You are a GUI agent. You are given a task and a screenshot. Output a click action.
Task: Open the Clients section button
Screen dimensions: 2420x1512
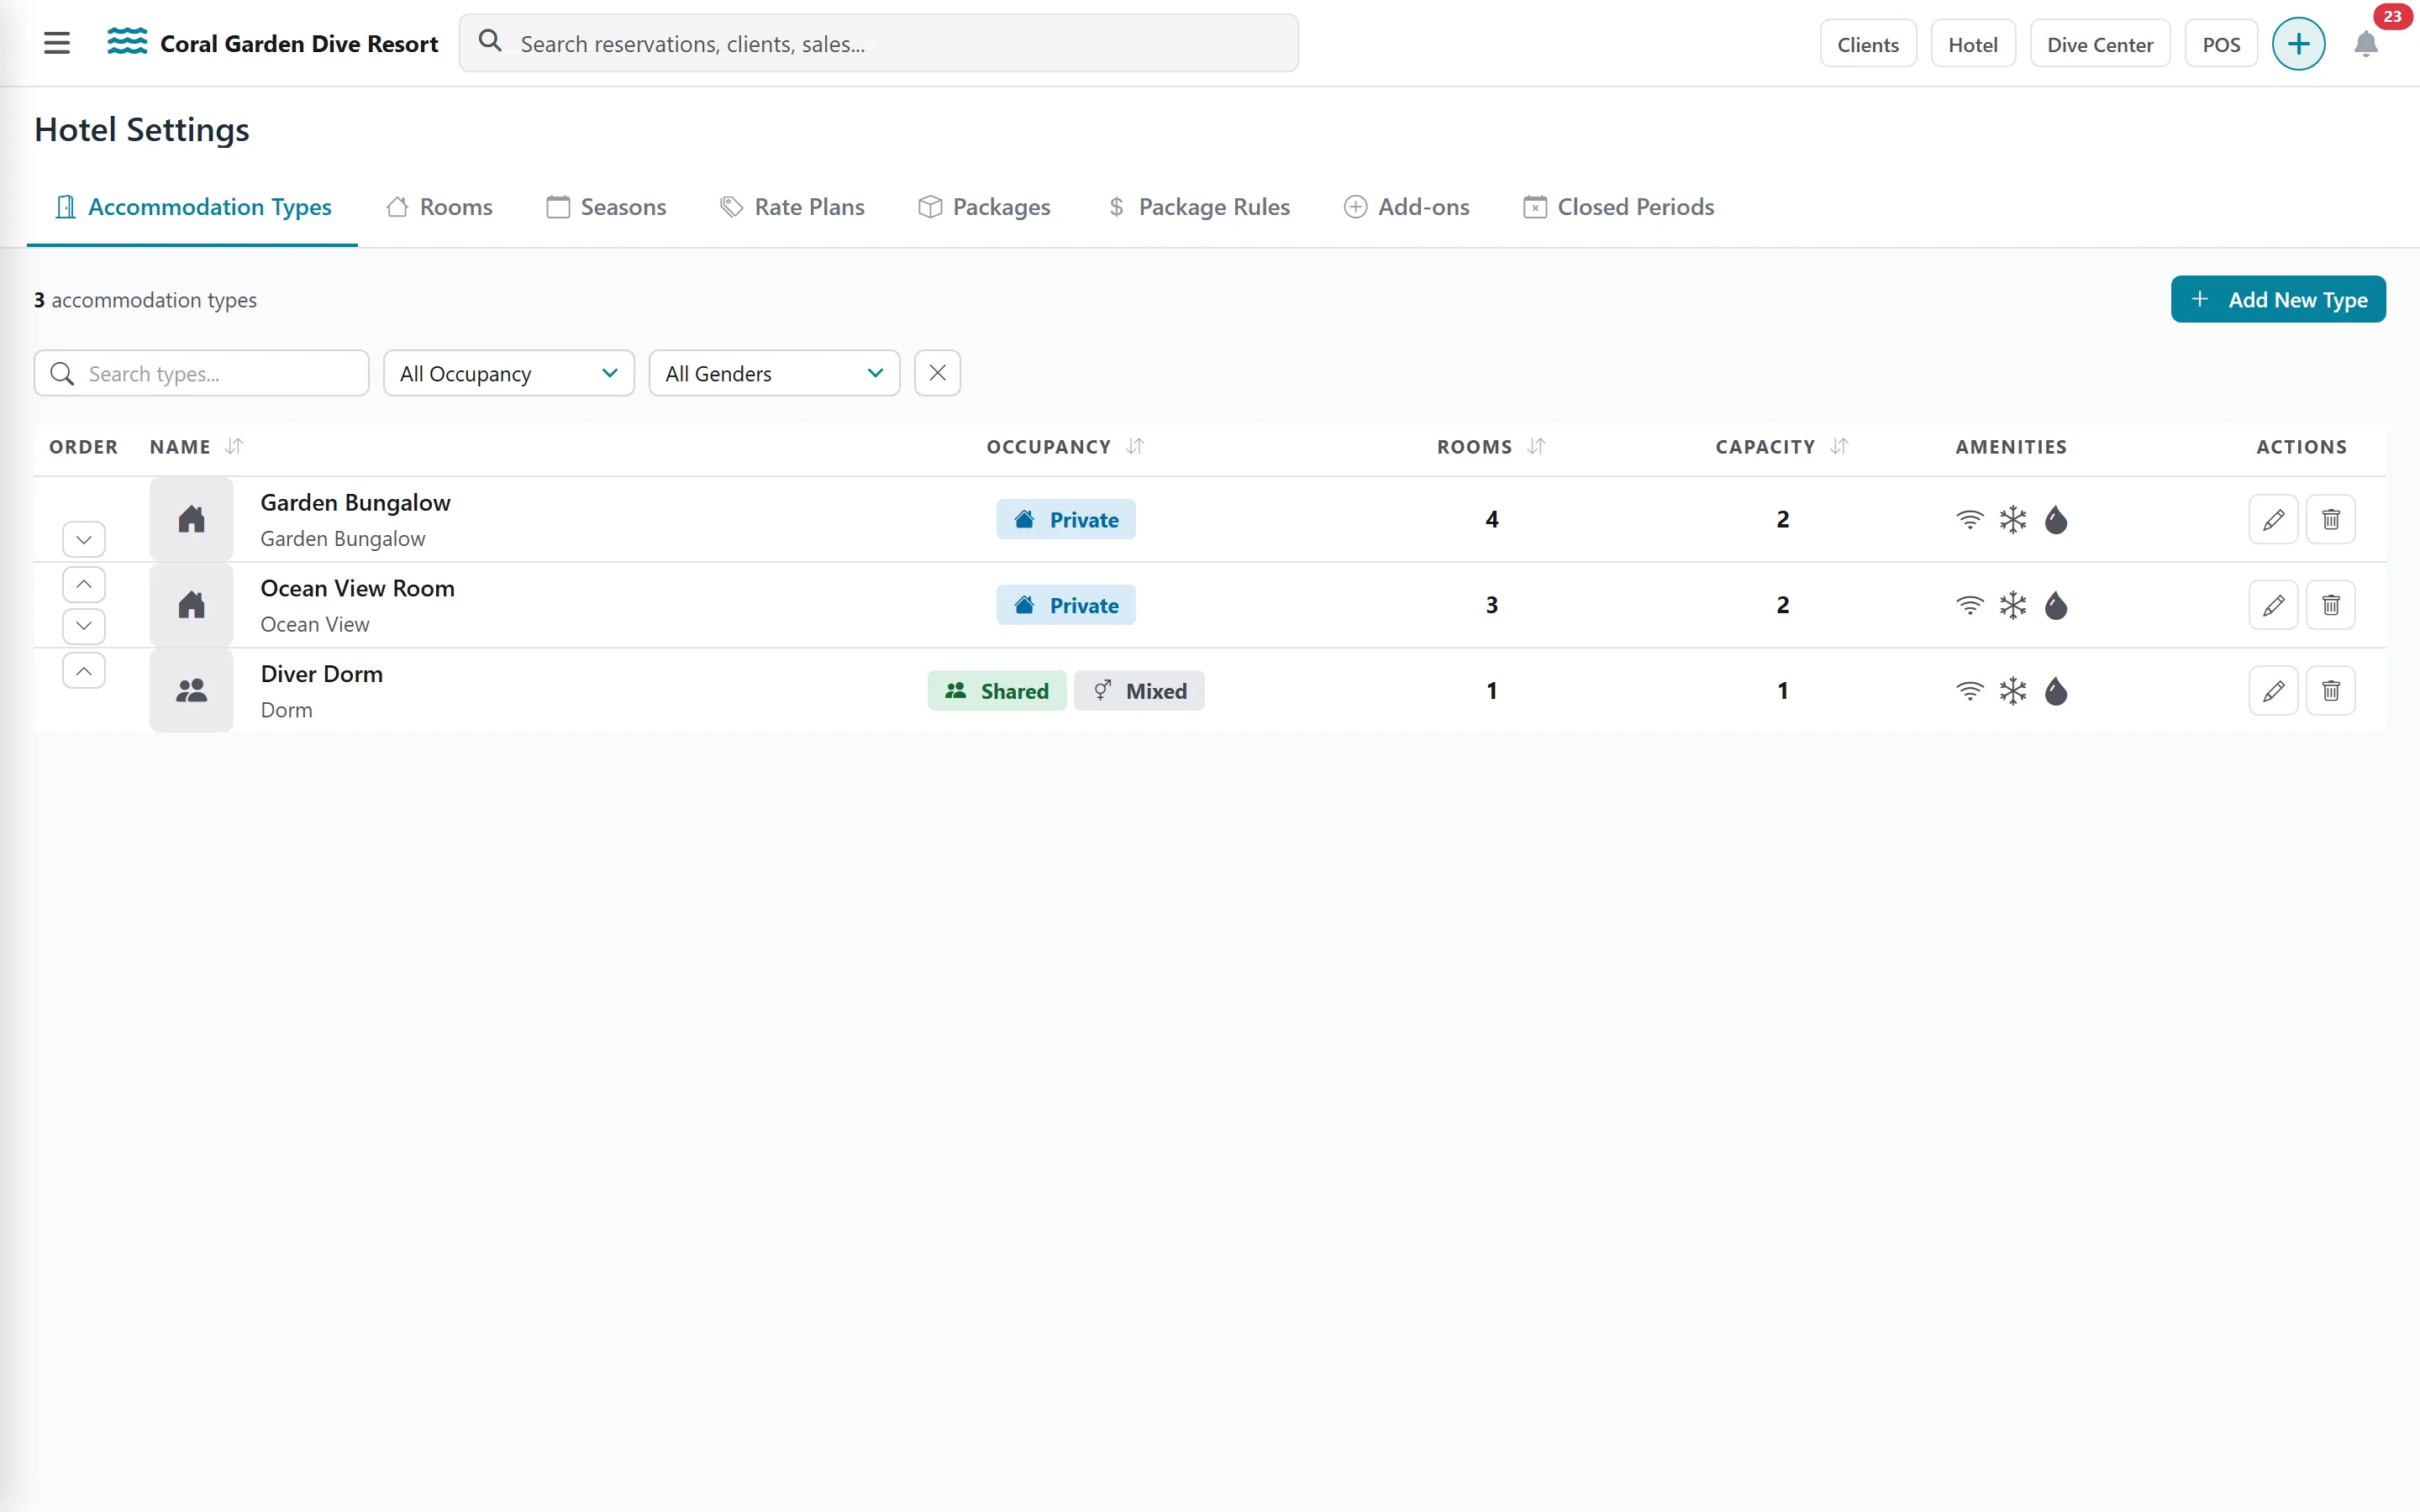pyautogui.click(x=1867, y=44)
